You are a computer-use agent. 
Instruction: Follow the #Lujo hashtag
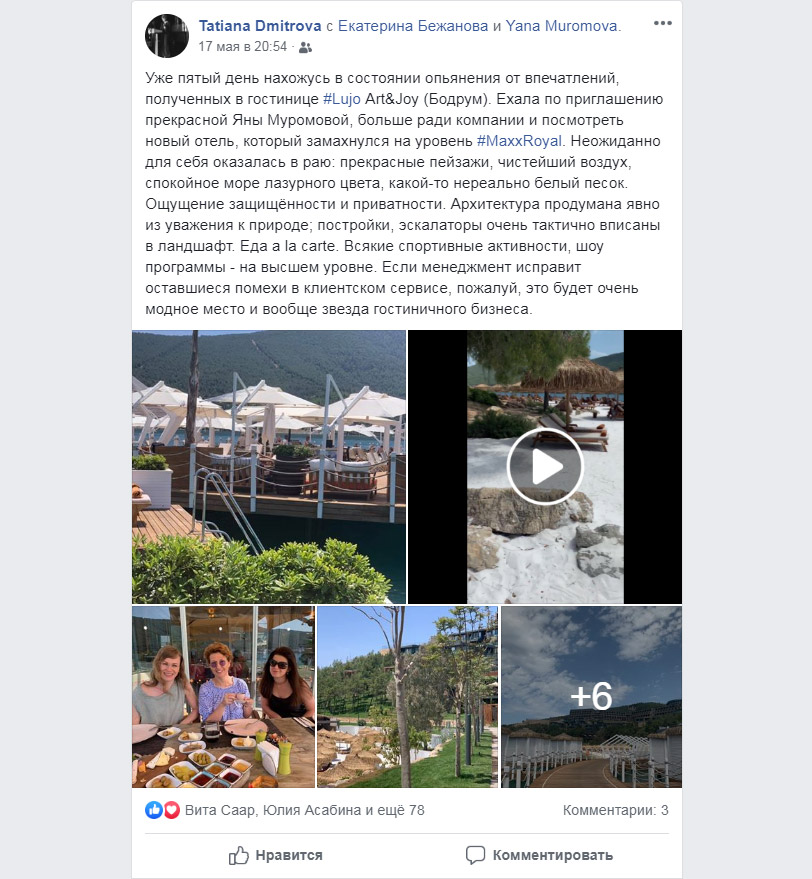tap(342, 99)
